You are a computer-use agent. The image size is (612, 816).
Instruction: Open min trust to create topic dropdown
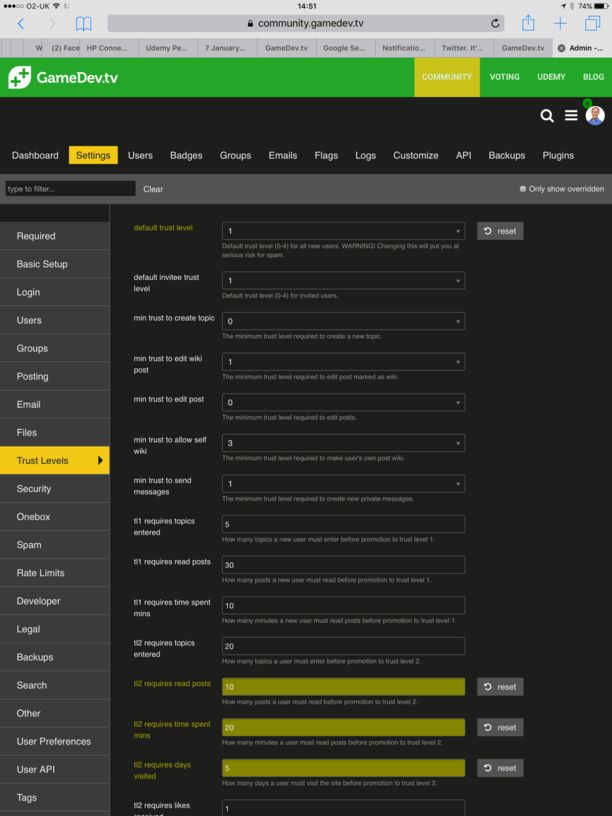343,321
